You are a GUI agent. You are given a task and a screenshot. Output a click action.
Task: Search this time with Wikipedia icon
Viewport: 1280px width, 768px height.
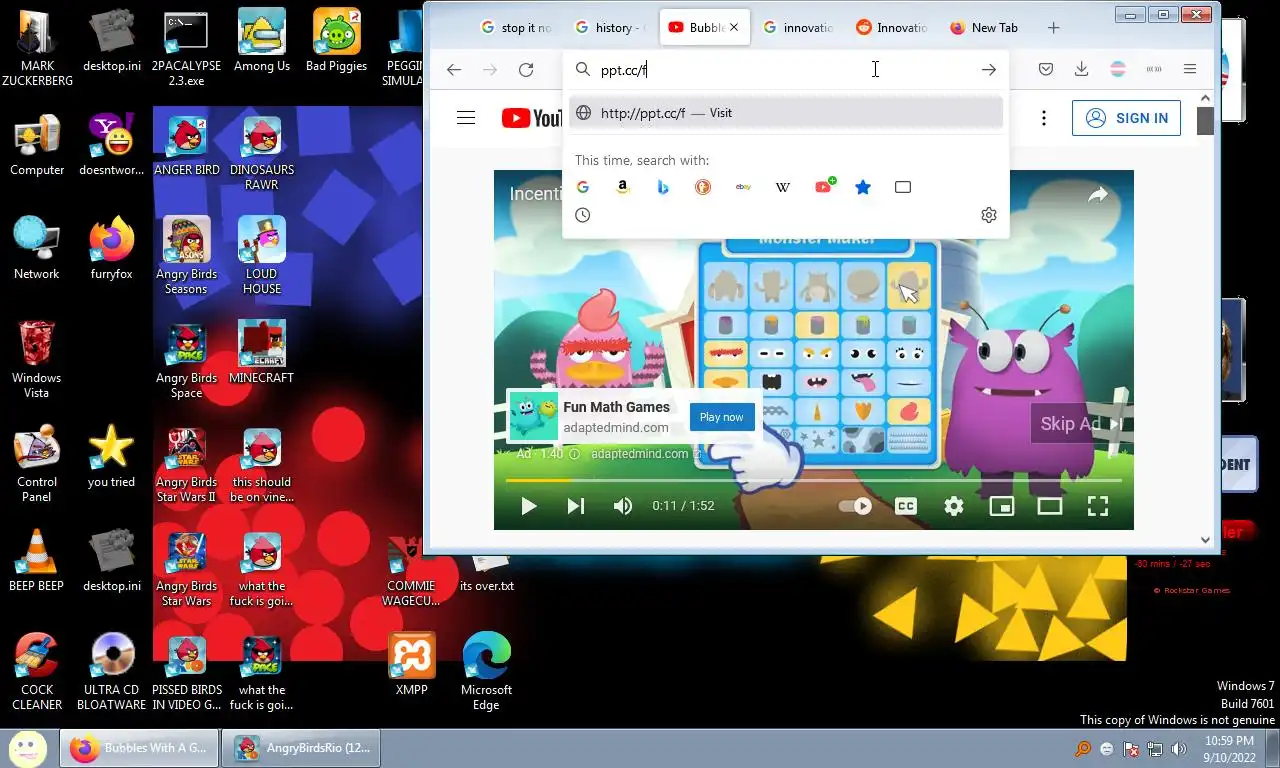click(783, 187)
